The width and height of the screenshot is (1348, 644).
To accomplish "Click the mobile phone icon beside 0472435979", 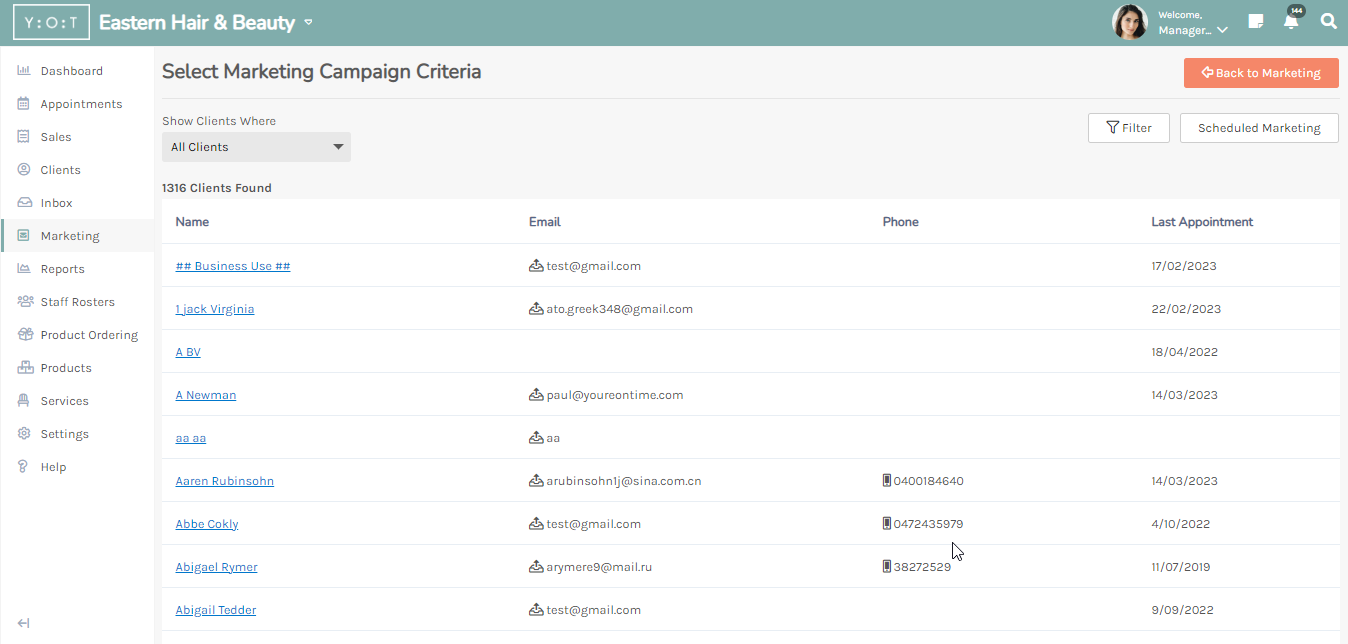I will pyautogui.click(x=887, y=524).
